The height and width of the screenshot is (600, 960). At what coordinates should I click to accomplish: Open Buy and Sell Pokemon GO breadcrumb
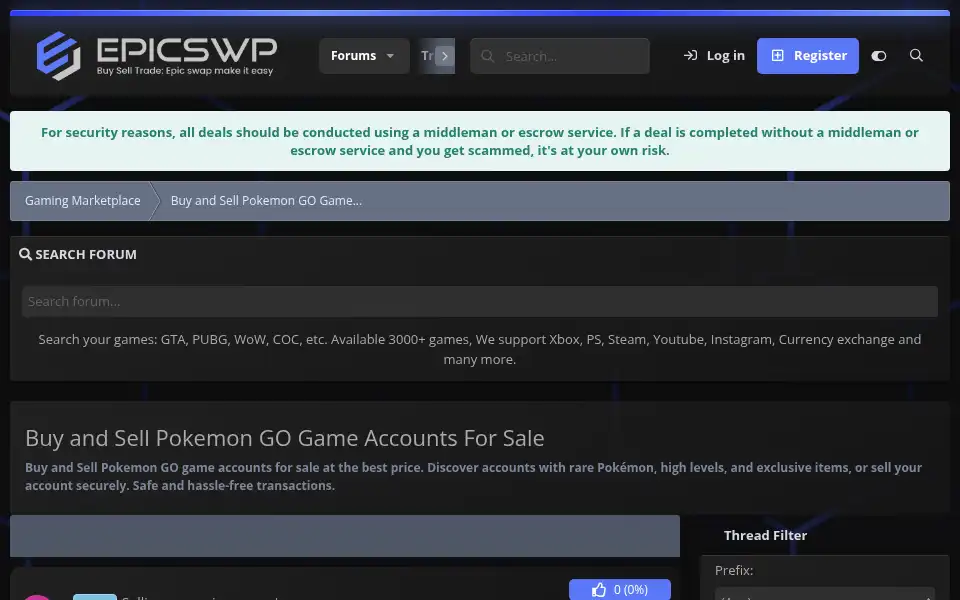pyautogui.click(x=266, y=201)
